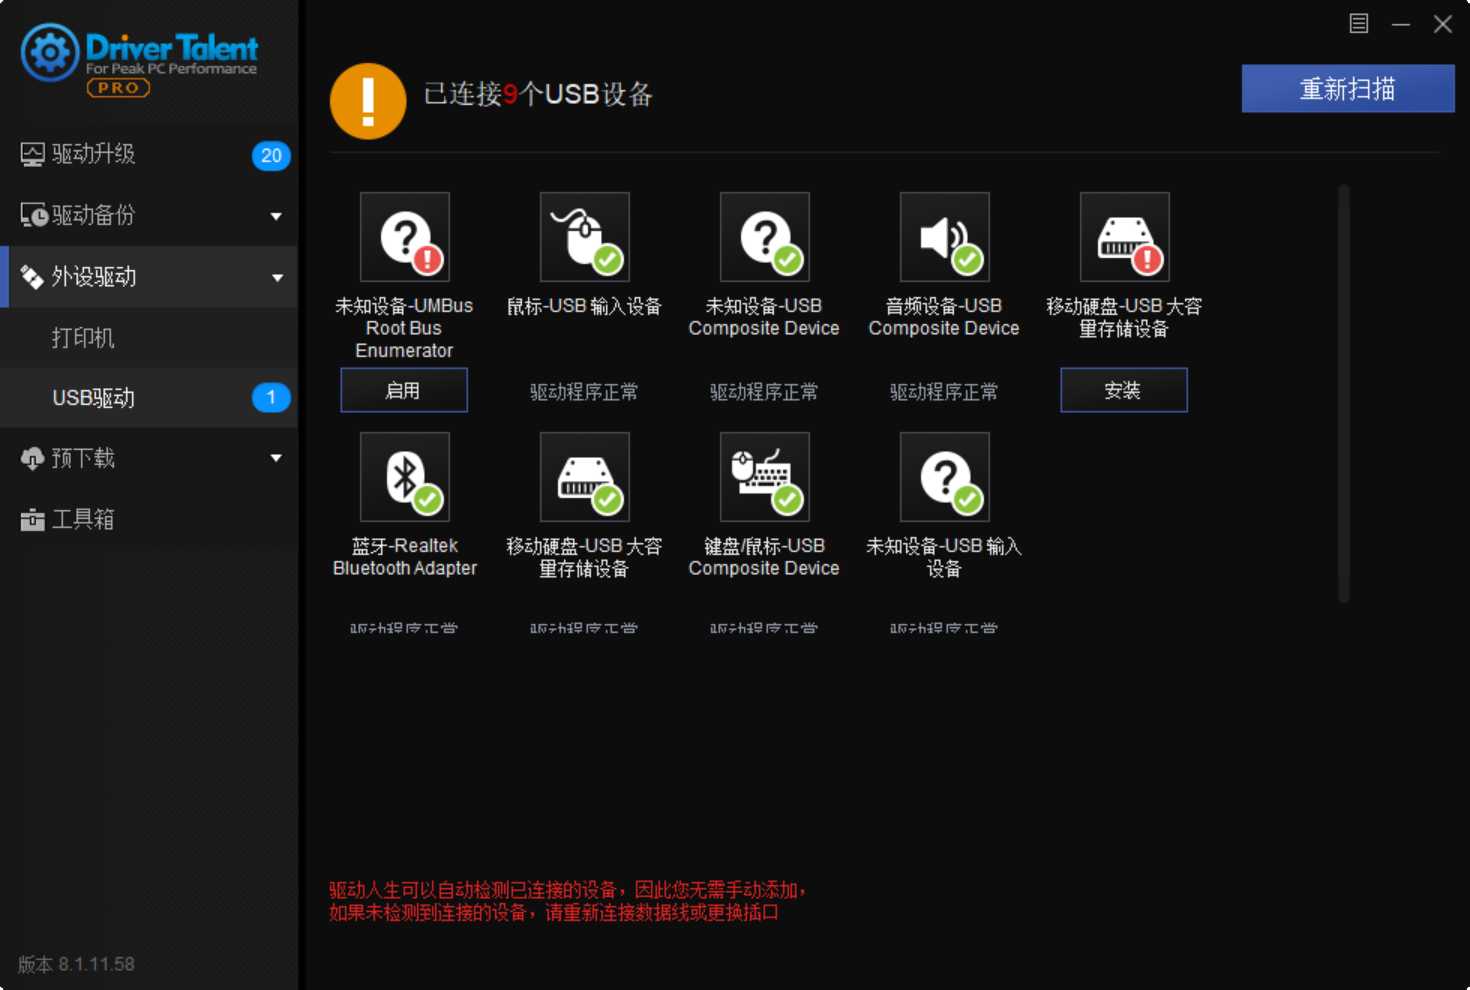Click the device list vertical scrollbar
Viewport: 1470px width, 990px height.
point(1344,393)
